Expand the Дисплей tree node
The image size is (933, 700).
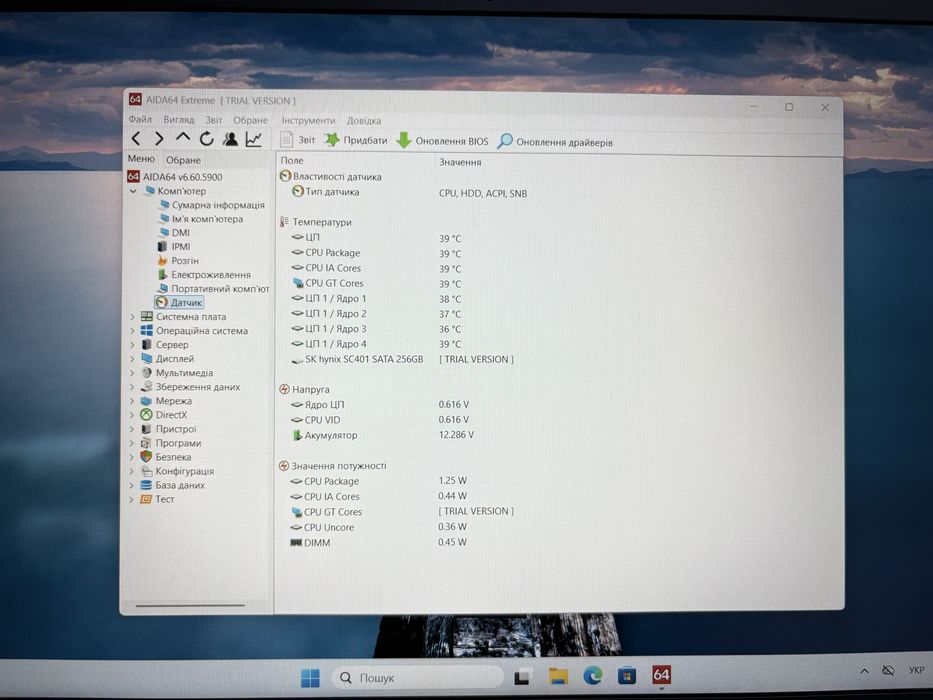132,359
